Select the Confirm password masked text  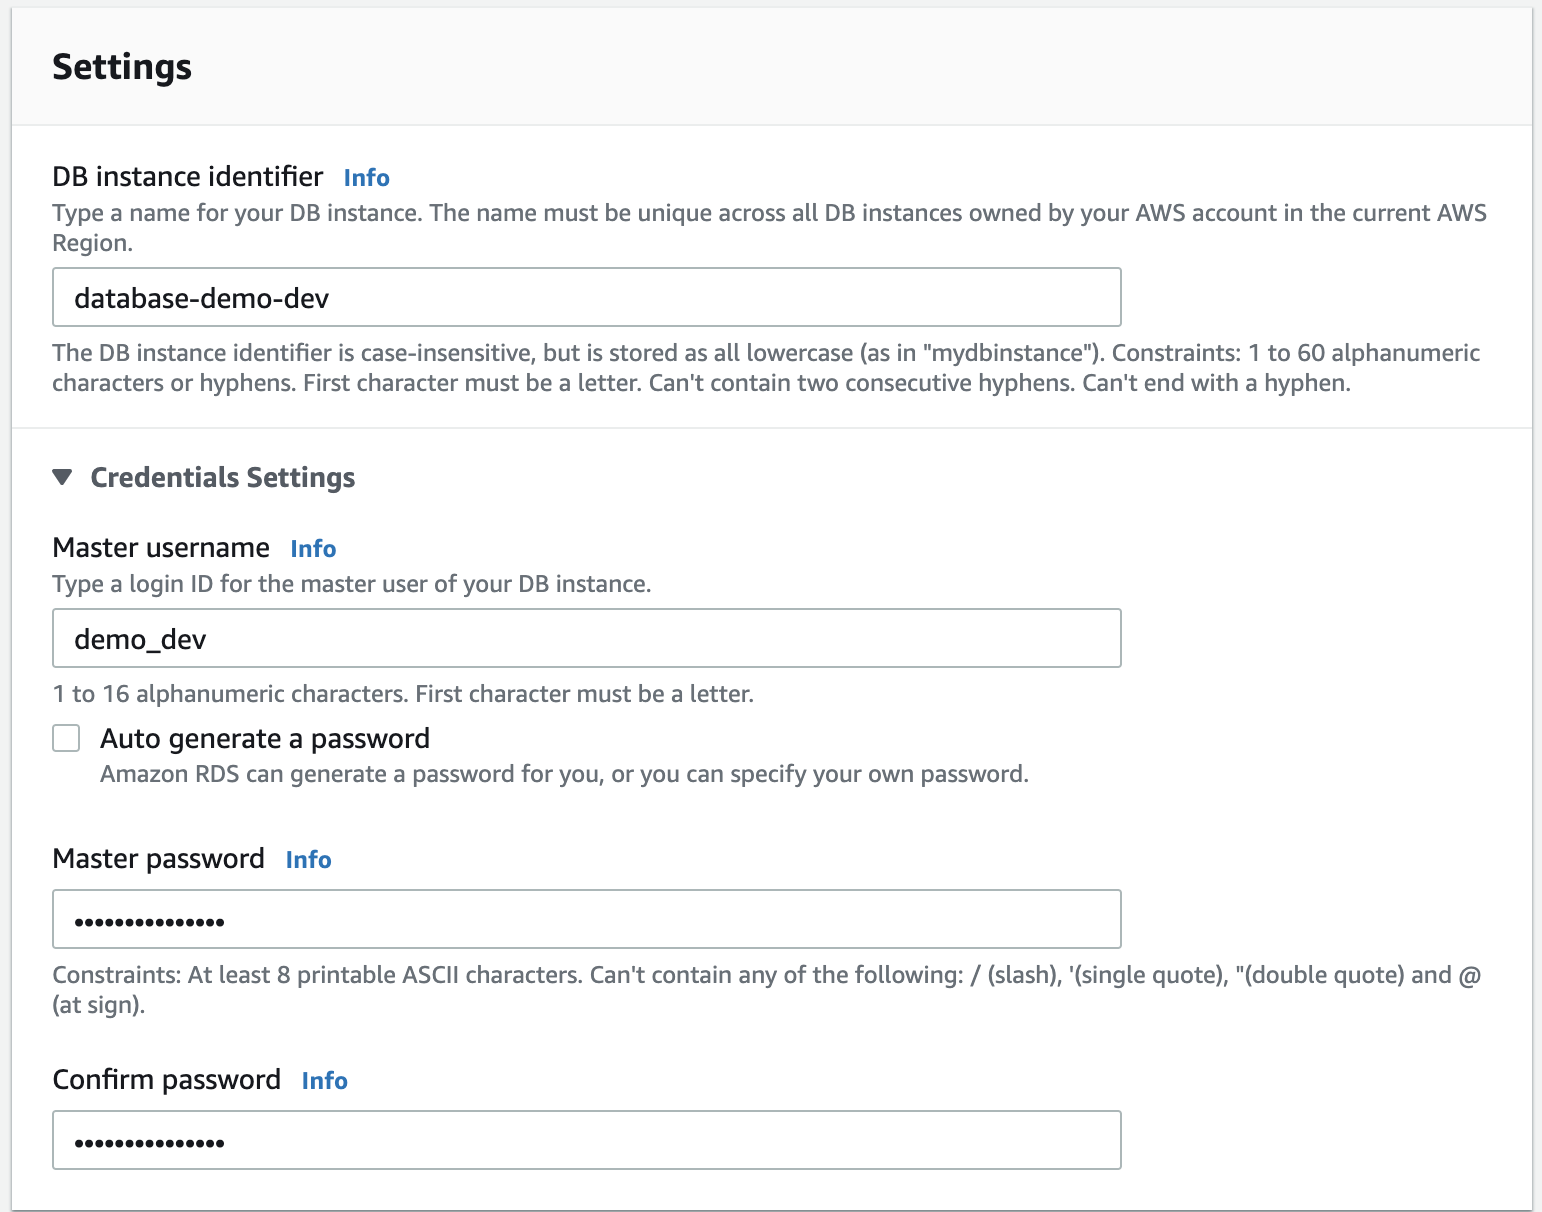click(148, 1140)
